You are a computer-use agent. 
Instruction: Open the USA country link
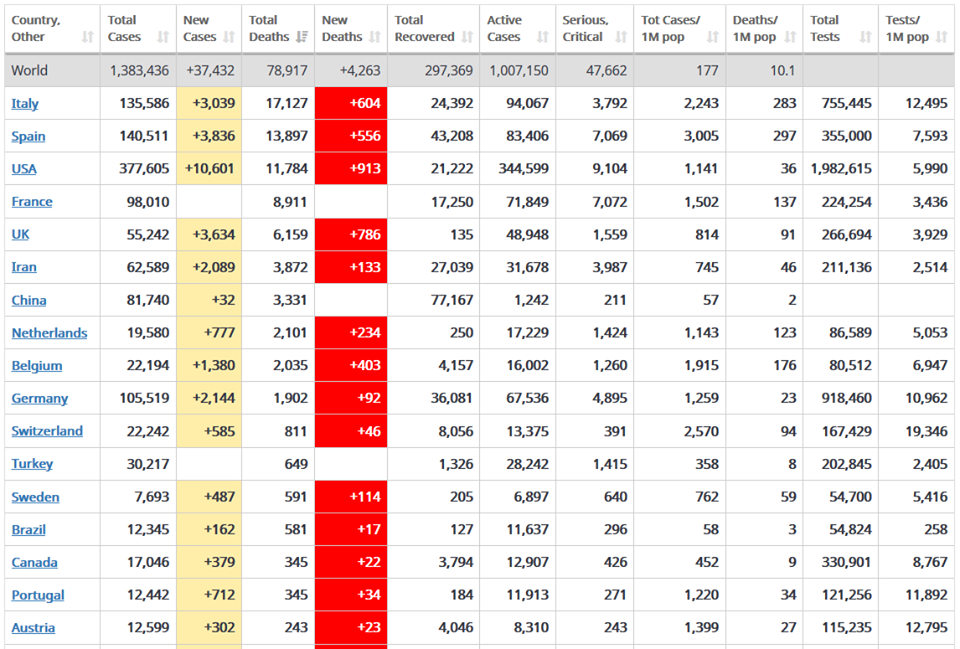pyautogui.click(x=24, y=169)
